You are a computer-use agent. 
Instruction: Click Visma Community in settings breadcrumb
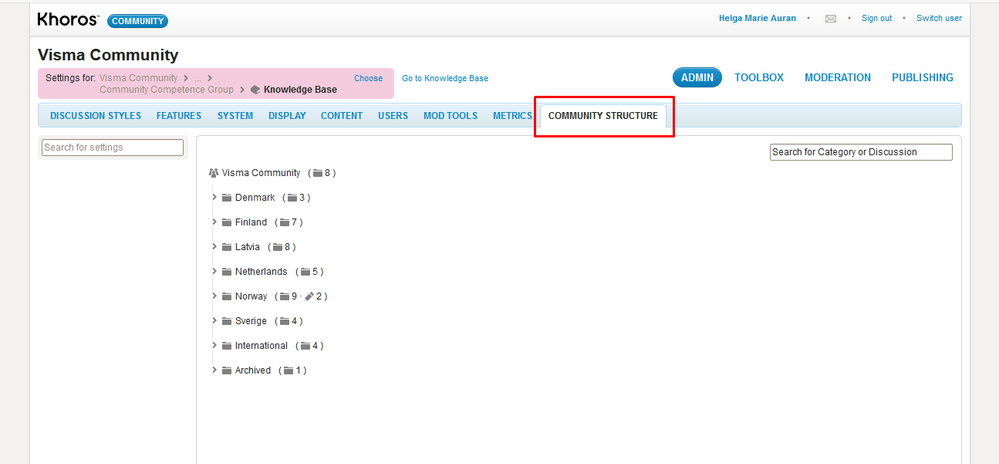[138, 78]
